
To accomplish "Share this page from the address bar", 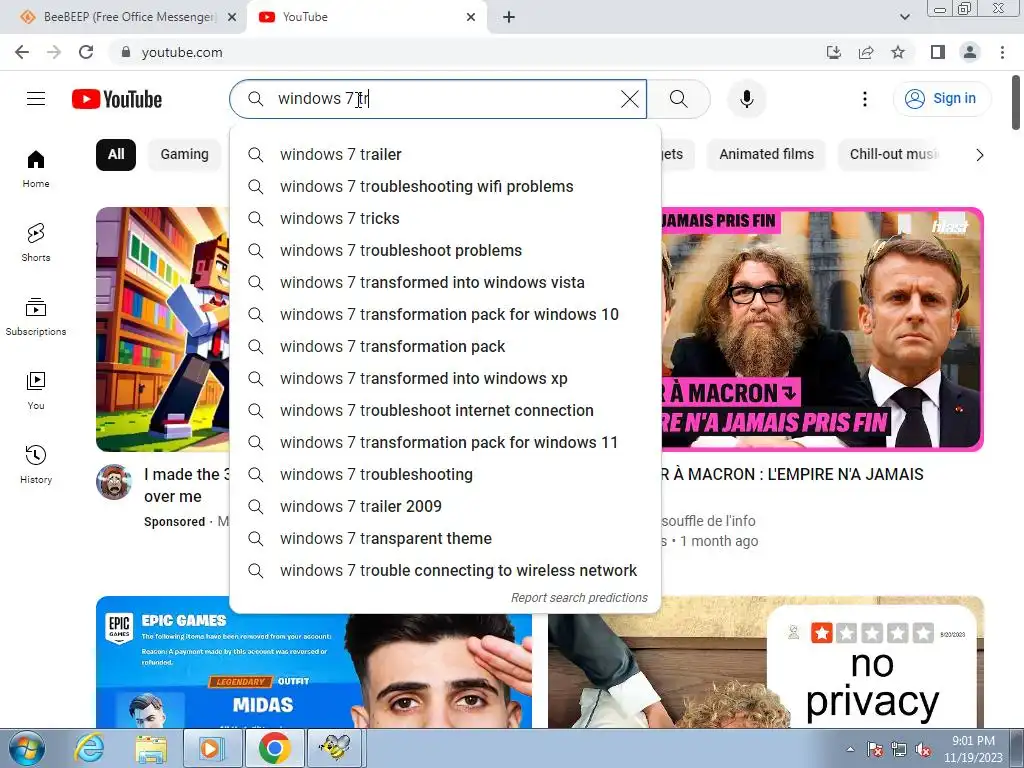I will (x=866, y=52).
